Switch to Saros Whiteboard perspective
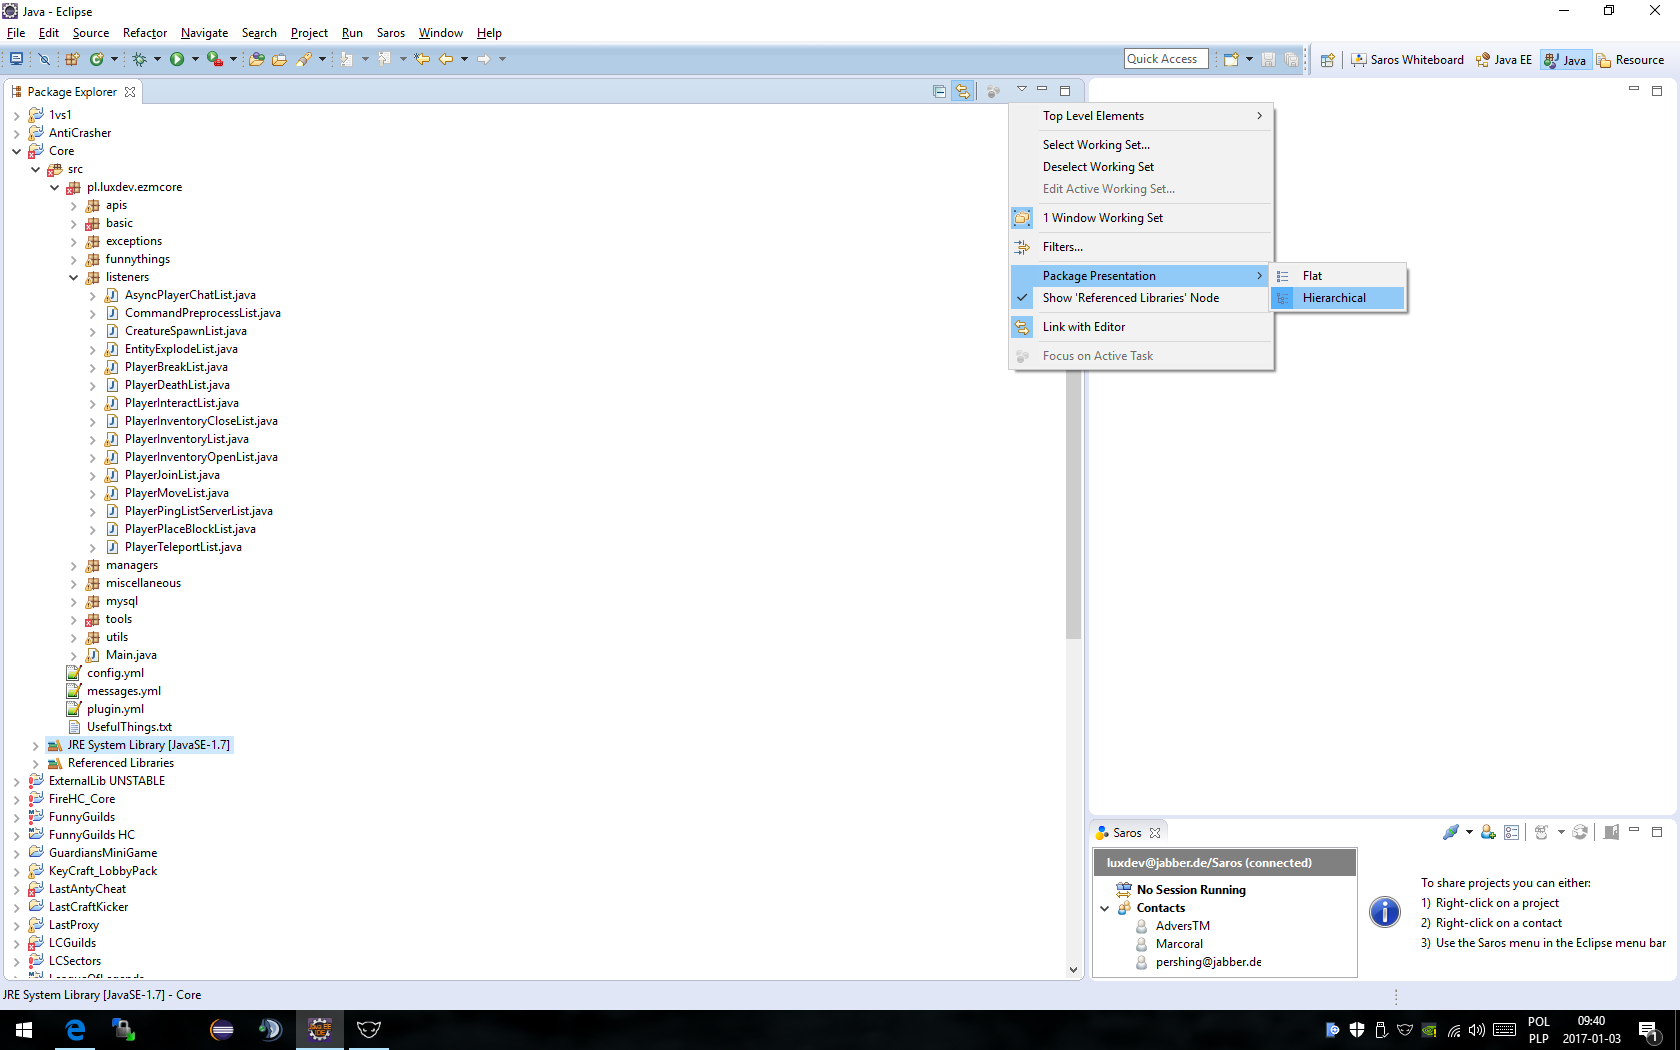The image size is (1680, 1050). point(1408,60)
